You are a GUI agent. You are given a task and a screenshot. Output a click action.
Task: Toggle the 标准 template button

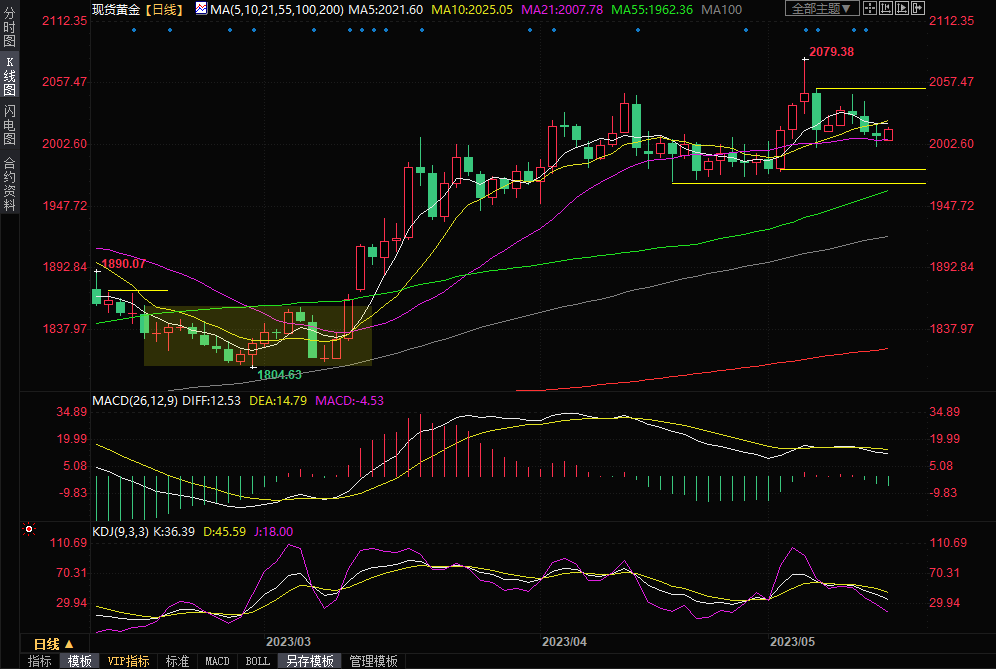pos(177,661)
